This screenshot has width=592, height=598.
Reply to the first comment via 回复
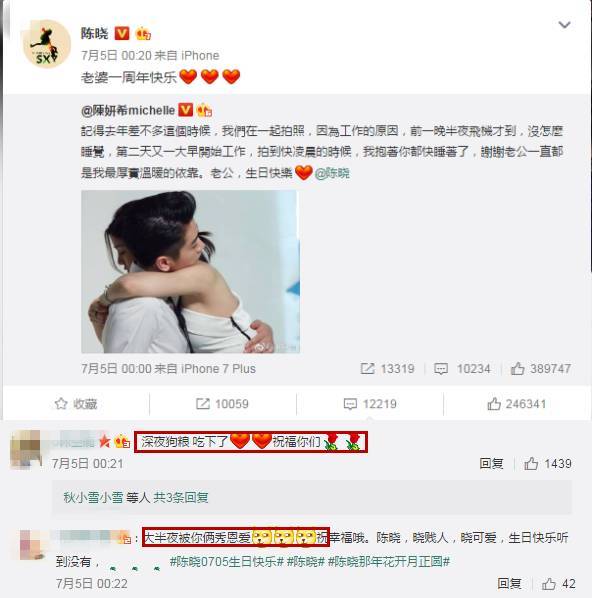(491, 464)
